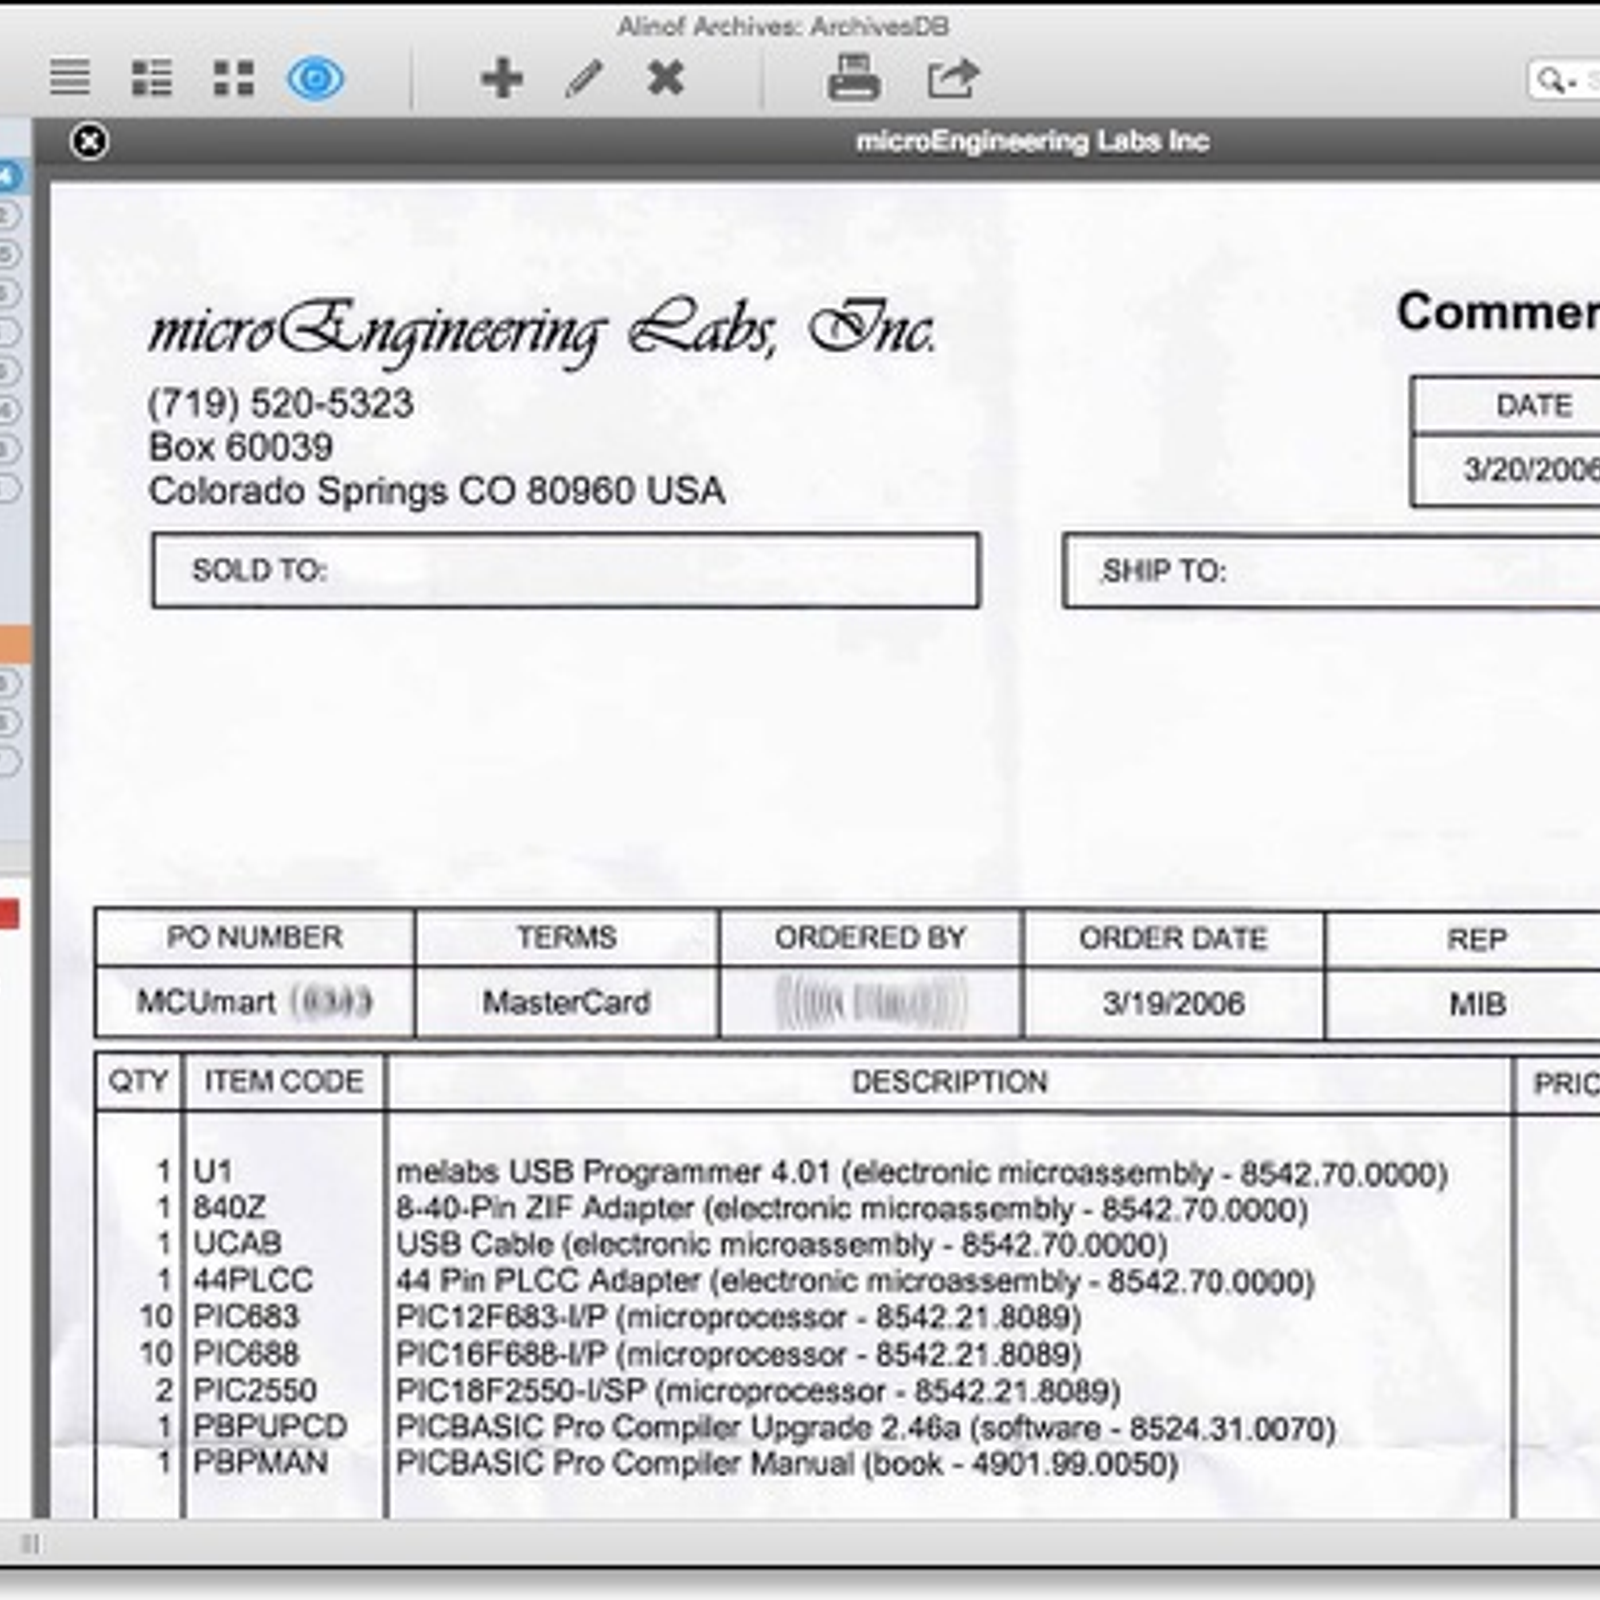
Task: Click the TERMS header cell
Action: click(x=567, y=937)
